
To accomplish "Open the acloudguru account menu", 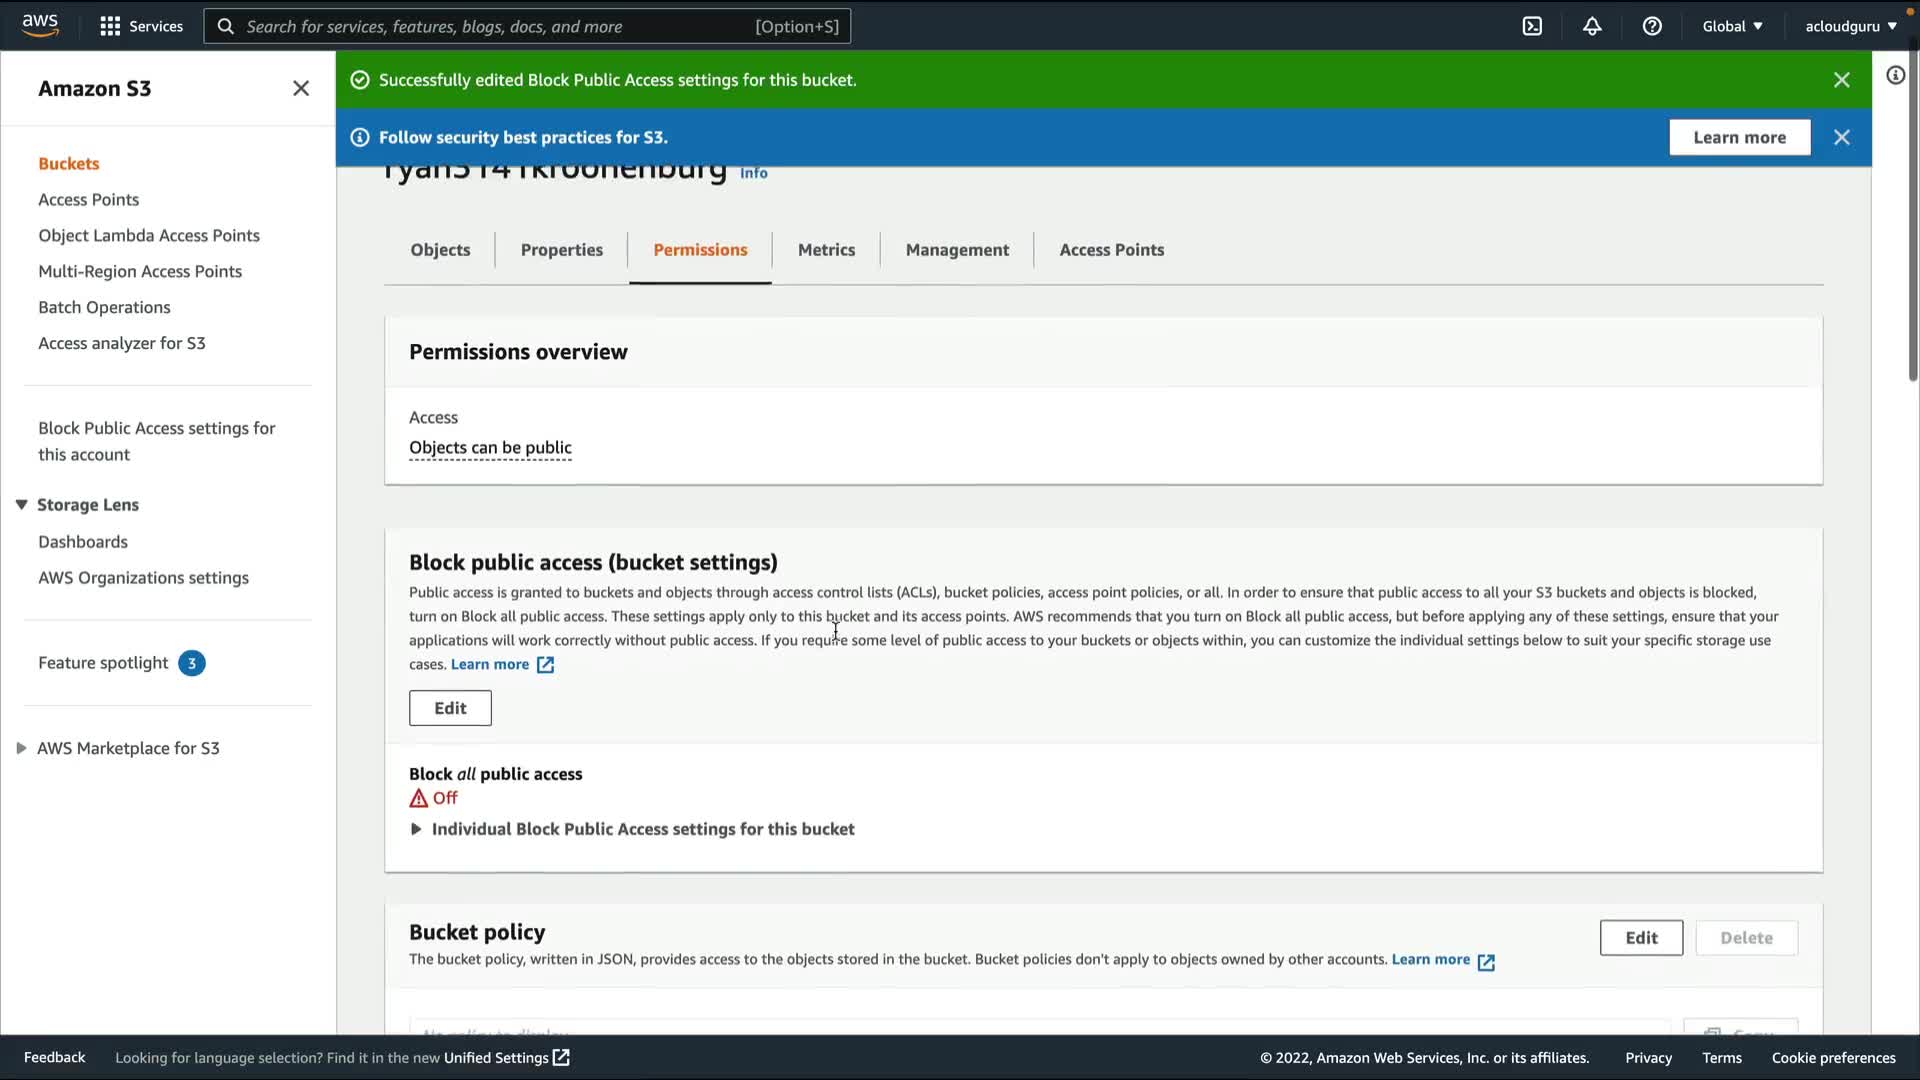I will (x=1850, y=27).
